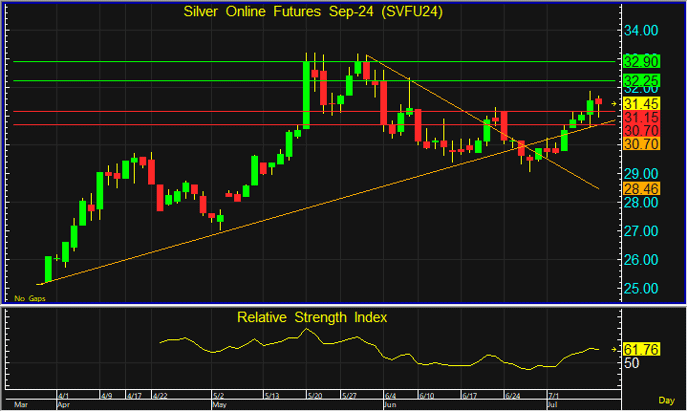Click the 6/10 date marker

pyautogui.click(x=426, y=396)
